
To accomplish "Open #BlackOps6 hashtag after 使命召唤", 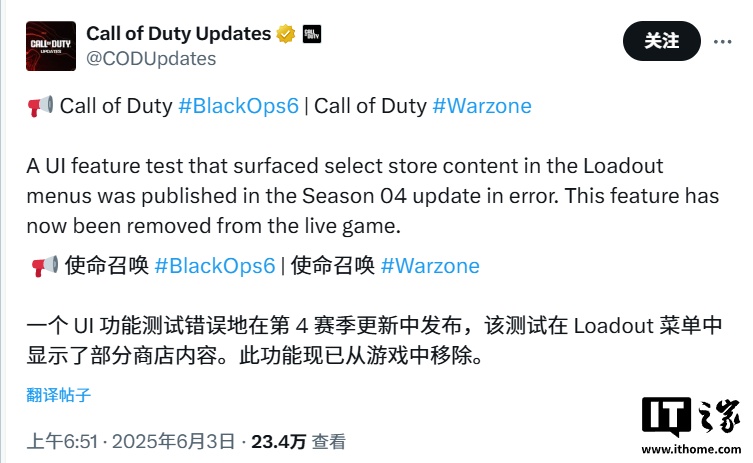I will (x=215, y=266).
